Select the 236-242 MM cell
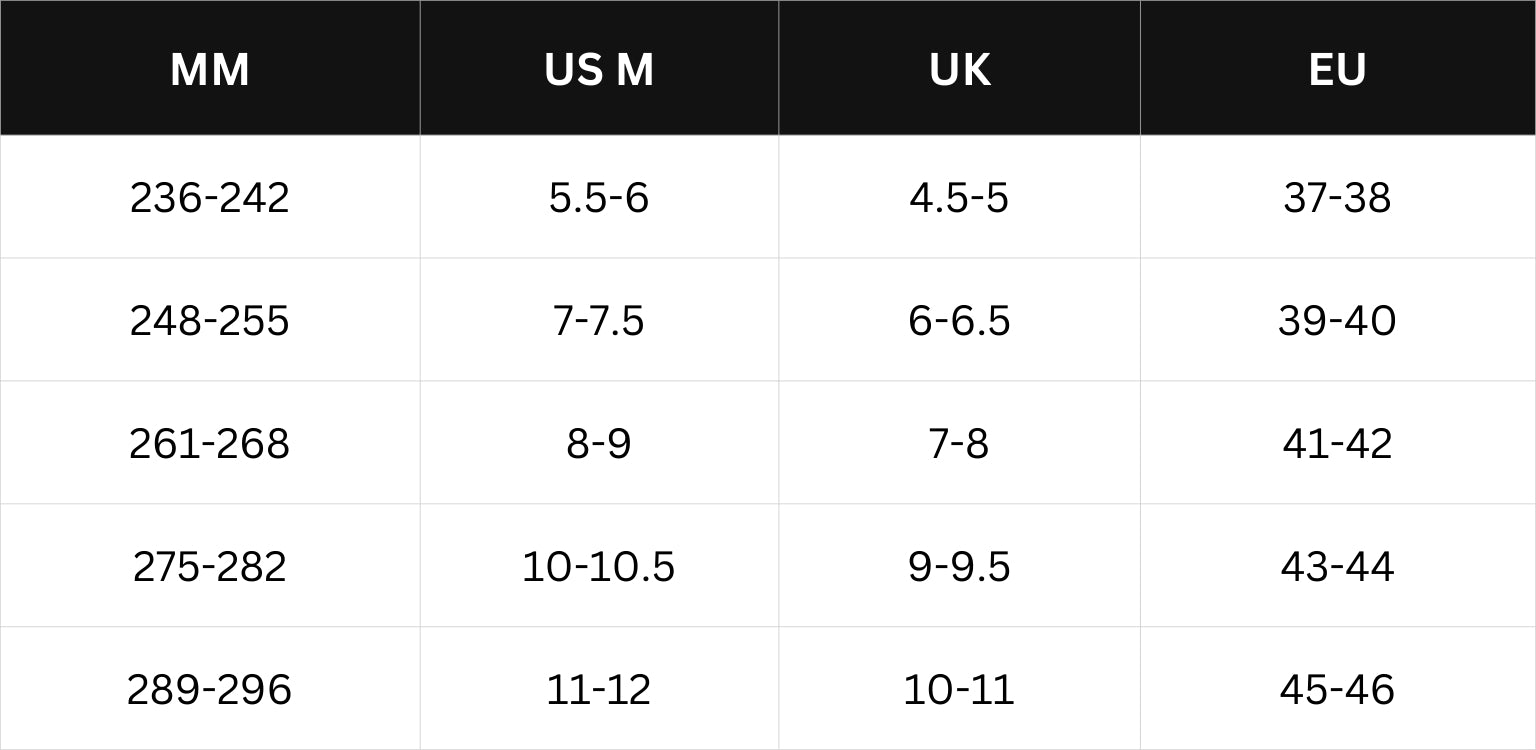The image size is (1536, 750). click(210, 197)
